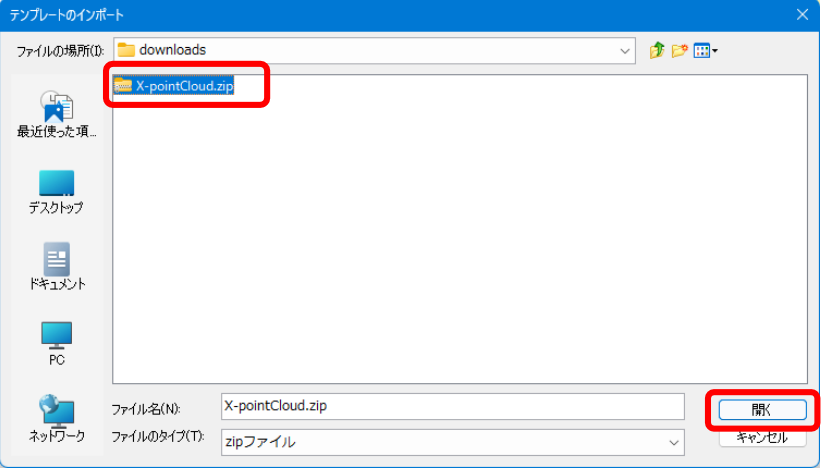Go up one folder level icon

(x=657, y=50)
